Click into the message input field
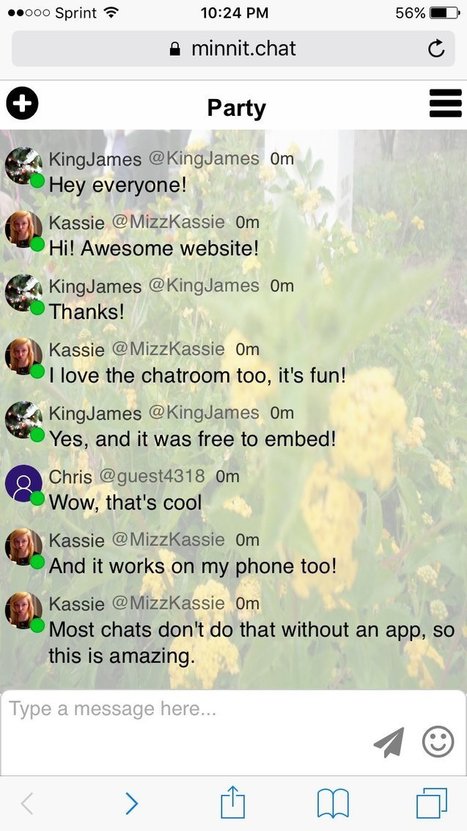Viewport: 467px width, 831px height. (233, 732)
